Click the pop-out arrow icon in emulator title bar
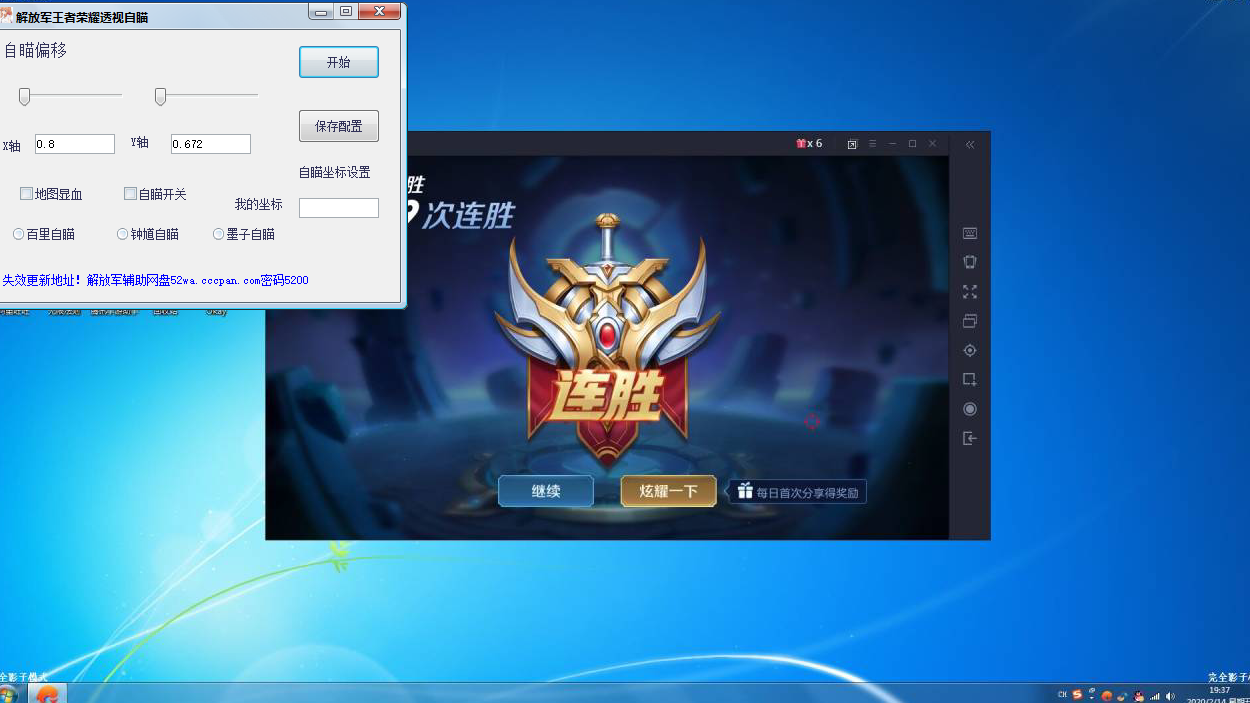Screen dimensions: 1250x703 click(852, 144)
